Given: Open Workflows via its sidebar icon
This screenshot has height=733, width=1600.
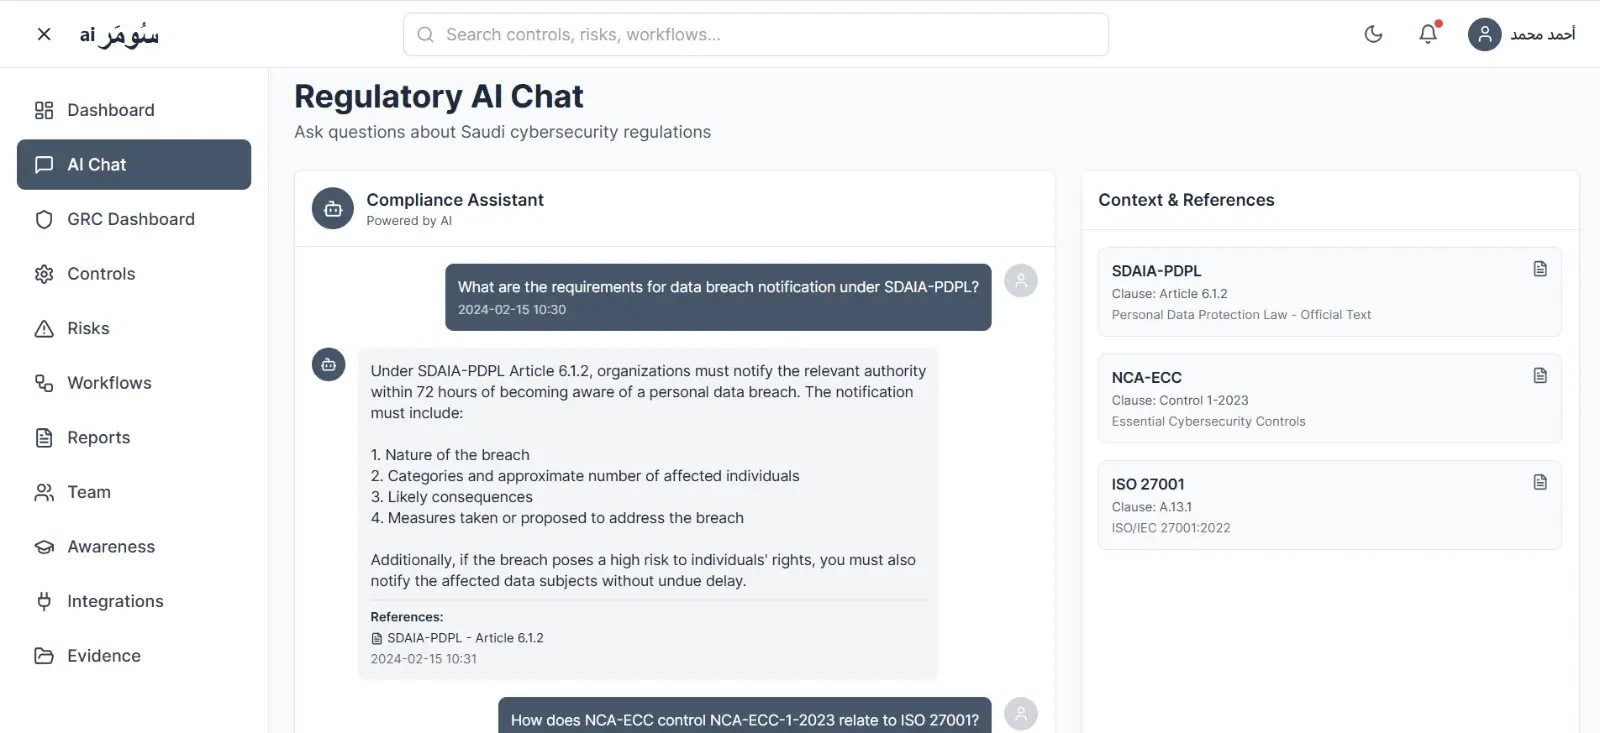Looking at the screenshot, I should coord(43,383).
